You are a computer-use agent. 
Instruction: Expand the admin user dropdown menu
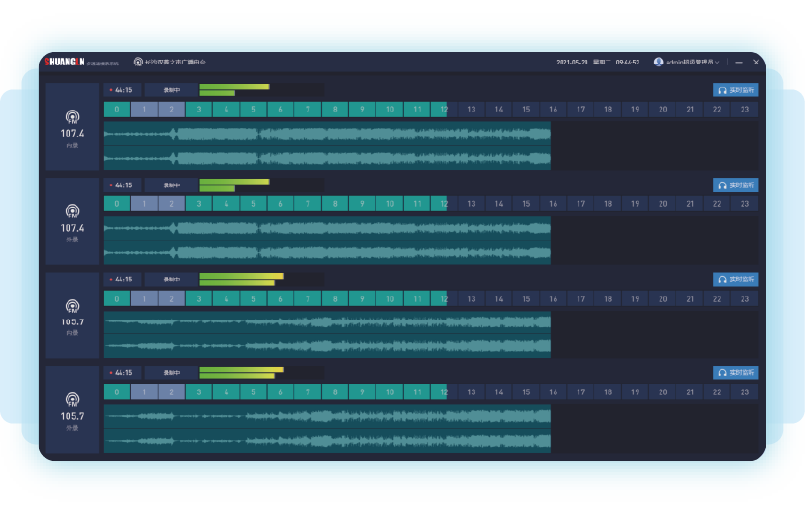718,62
